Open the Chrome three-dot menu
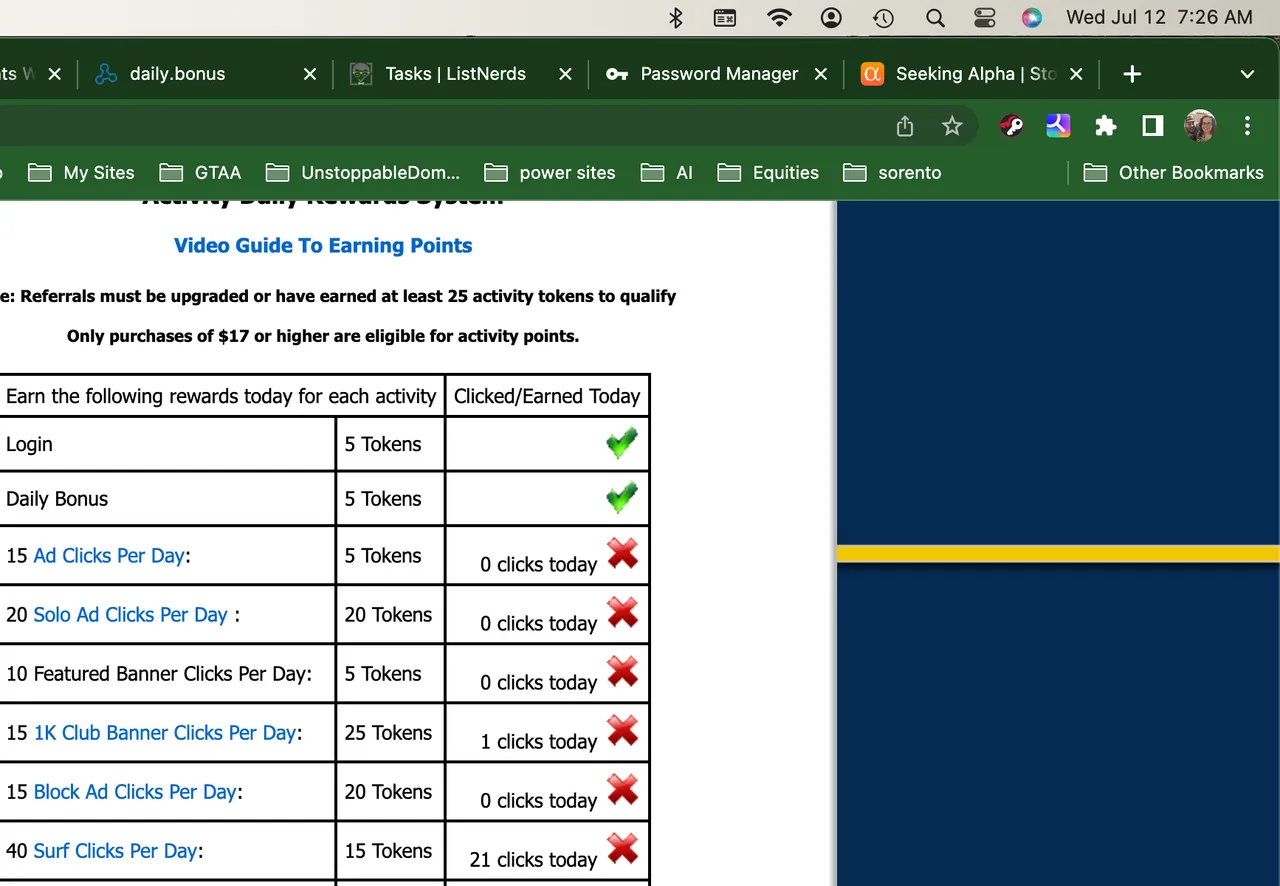 click(x=1247, y=126)
